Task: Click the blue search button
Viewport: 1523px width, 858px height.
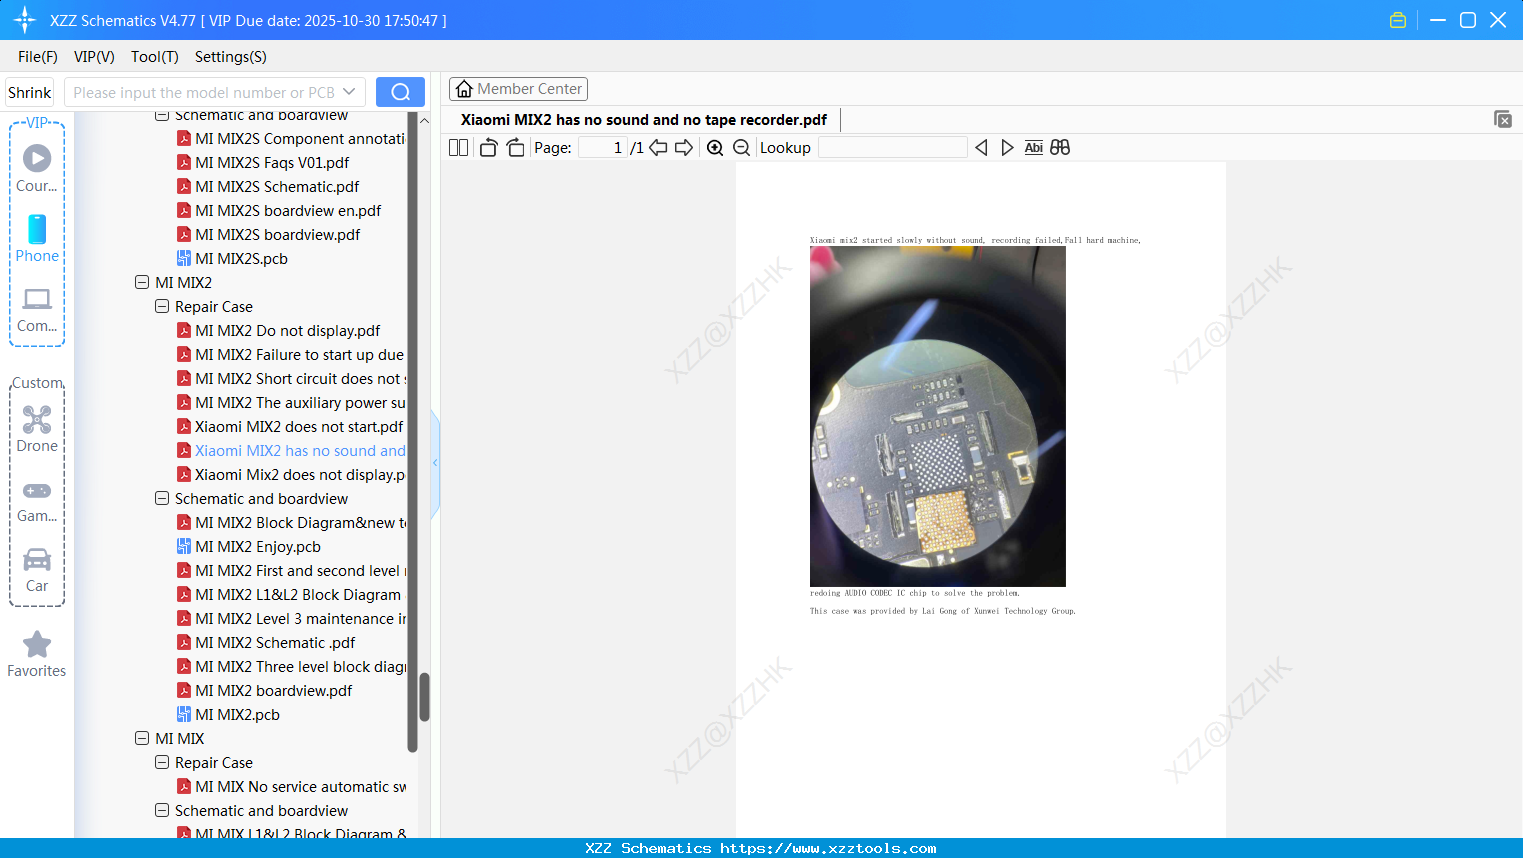Action: [x=400, y=92]
